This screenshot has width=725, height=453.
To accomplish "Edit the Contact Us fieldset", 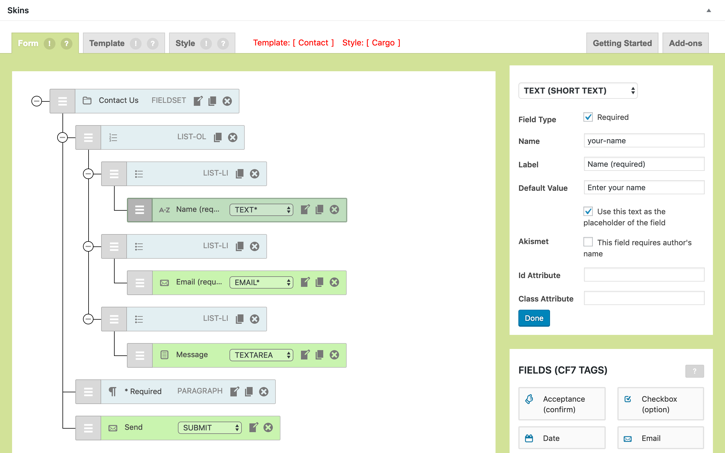I will pos(198,101).
